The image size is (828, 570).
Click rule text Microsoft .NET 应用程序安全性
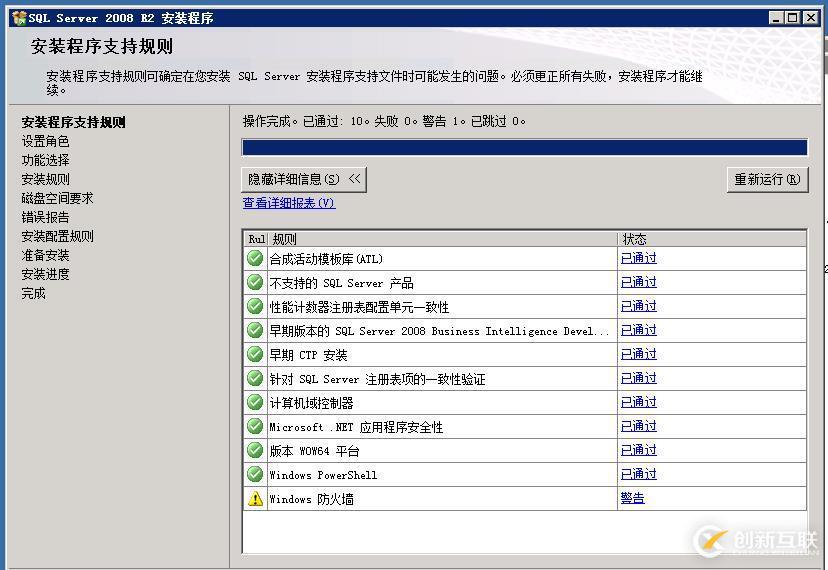[x=356, y=427]
